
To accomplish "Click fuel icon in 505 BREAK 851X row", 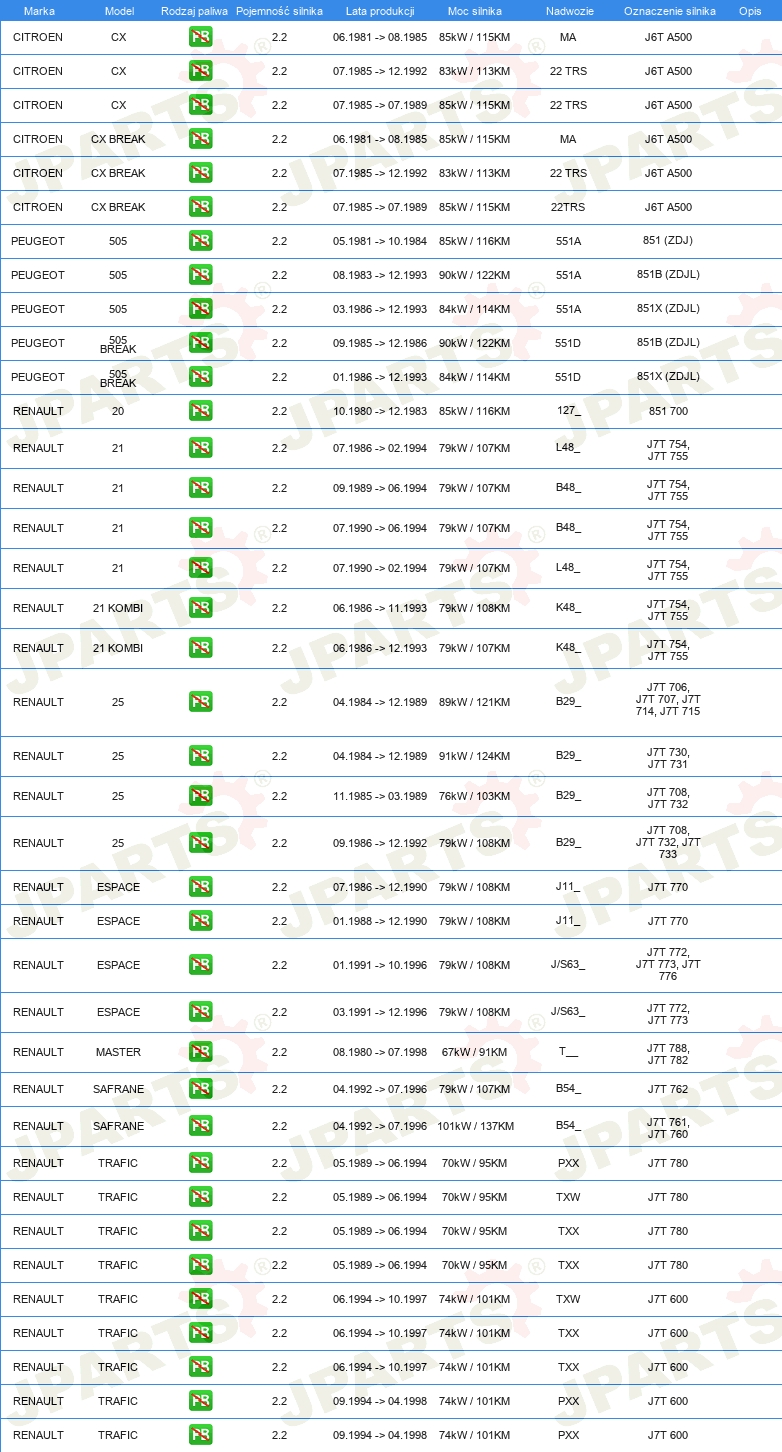I will coord(200,377).
